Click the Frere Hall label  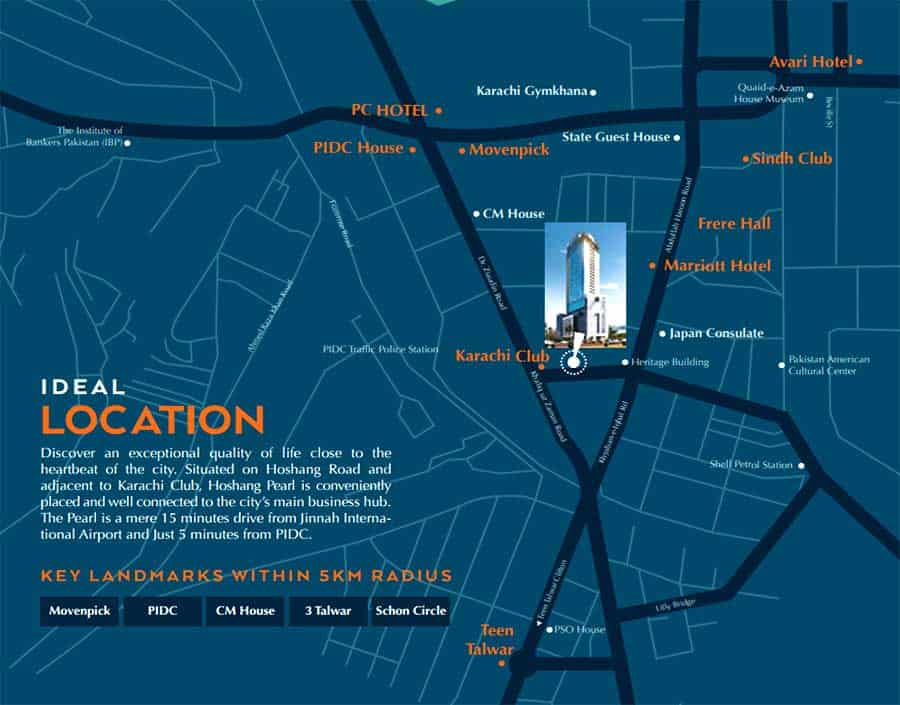coord(734,224)
